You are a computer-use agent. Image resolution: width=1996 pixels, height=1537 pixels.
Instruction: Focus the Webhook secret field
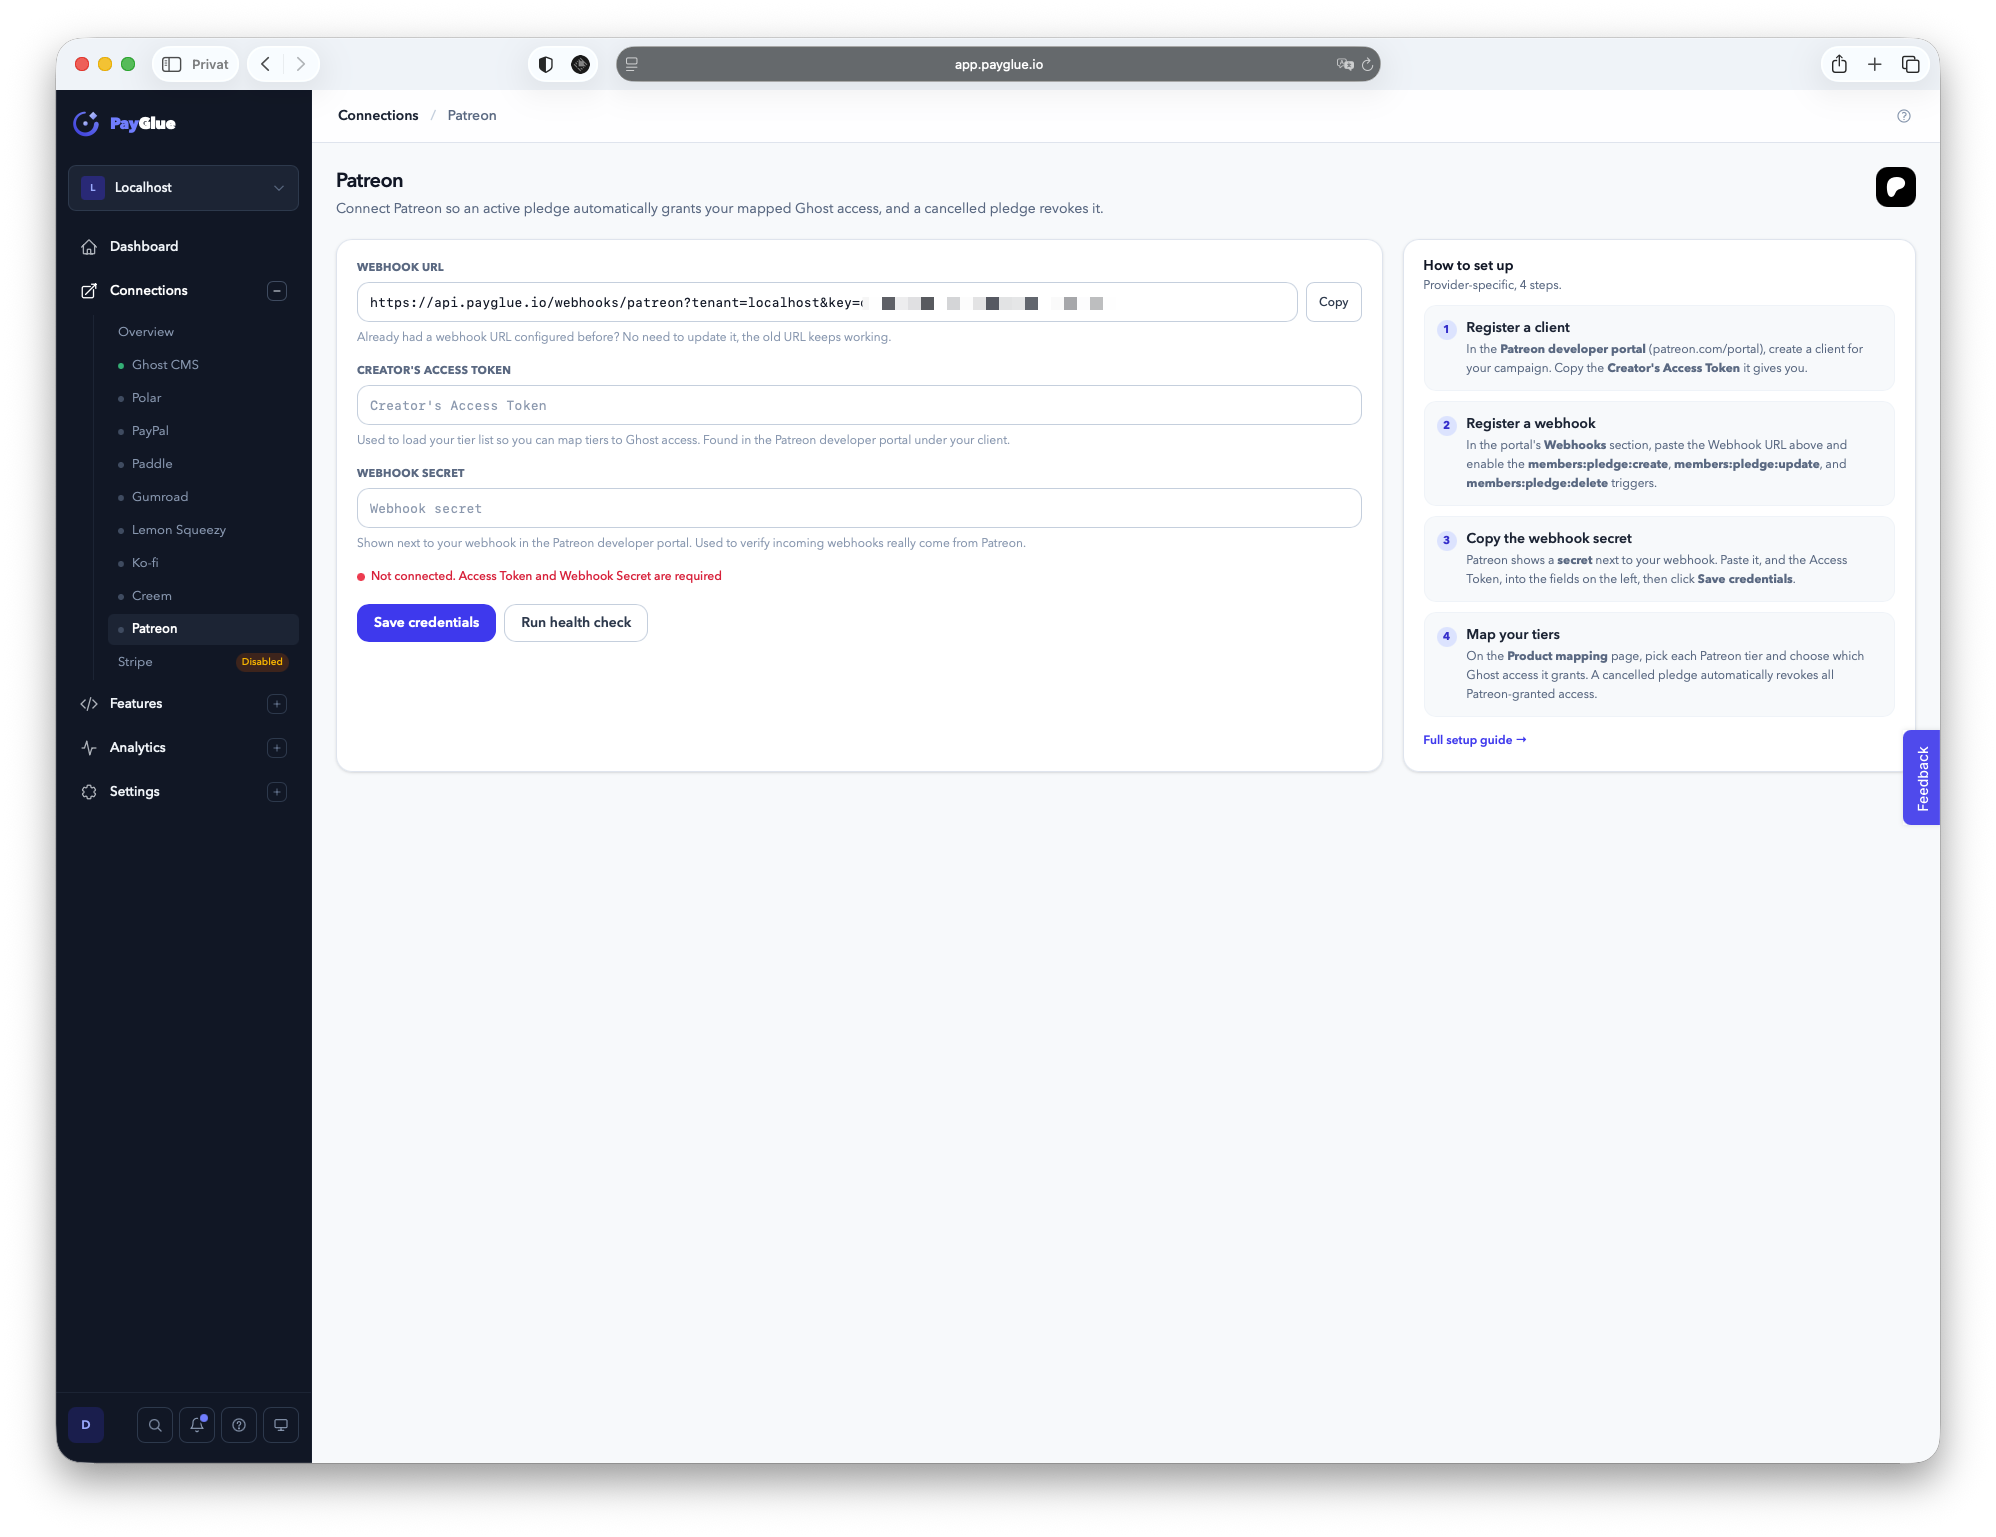click(x=859, y=508)
